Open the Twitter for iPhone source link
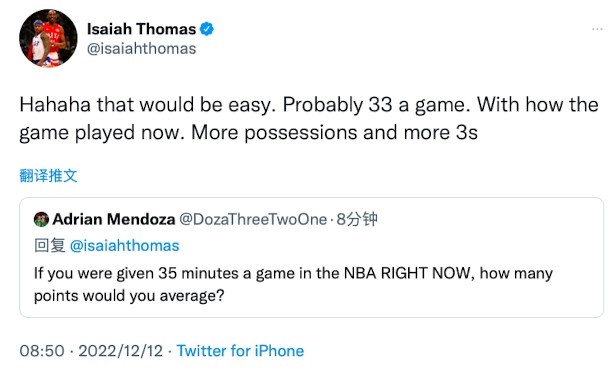Image resolution: width=613 pixels, height=370 pixels. pyautogui.click(x=240, y=350)
